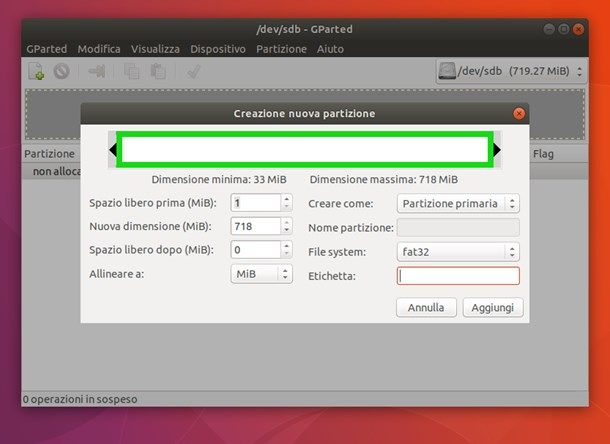The image size is (610, 444).
Task: Open the Partizione menu
Action: 281,49
